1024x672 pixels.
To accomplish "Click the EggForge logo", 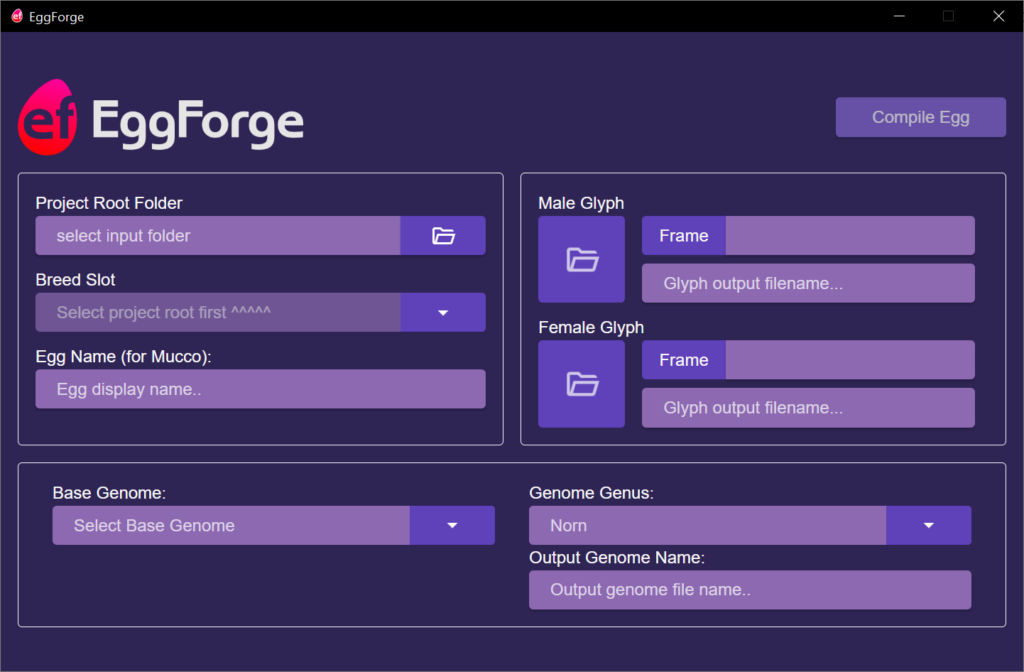I will point(161,118).
